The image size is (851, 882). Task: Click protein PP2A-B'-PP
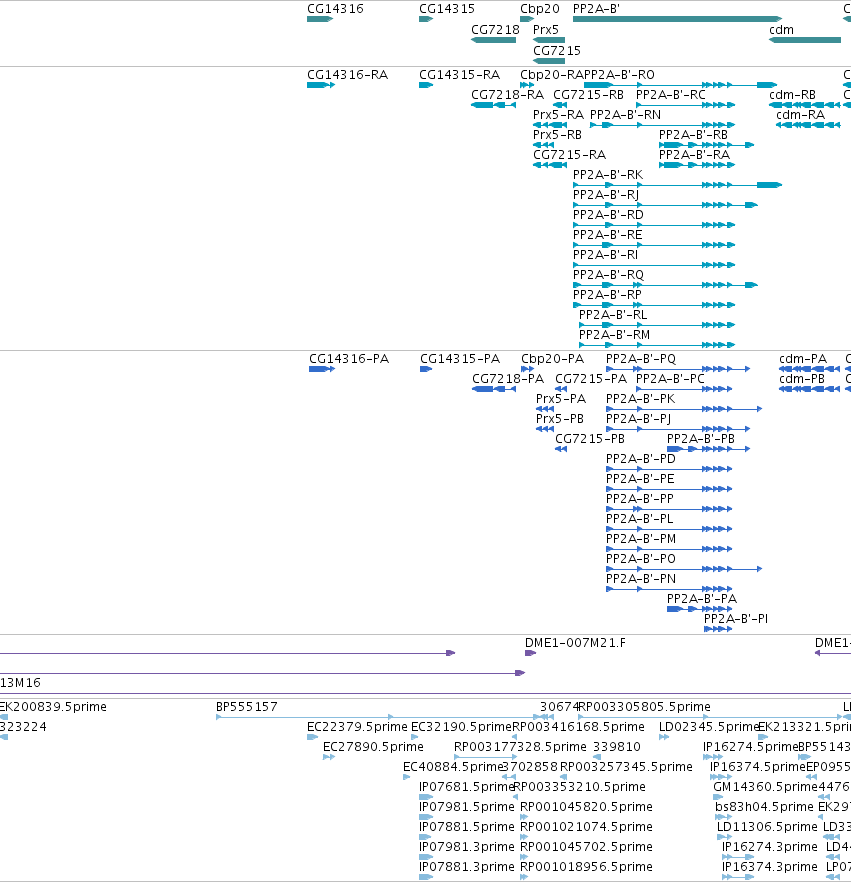[x=669, y=509]
